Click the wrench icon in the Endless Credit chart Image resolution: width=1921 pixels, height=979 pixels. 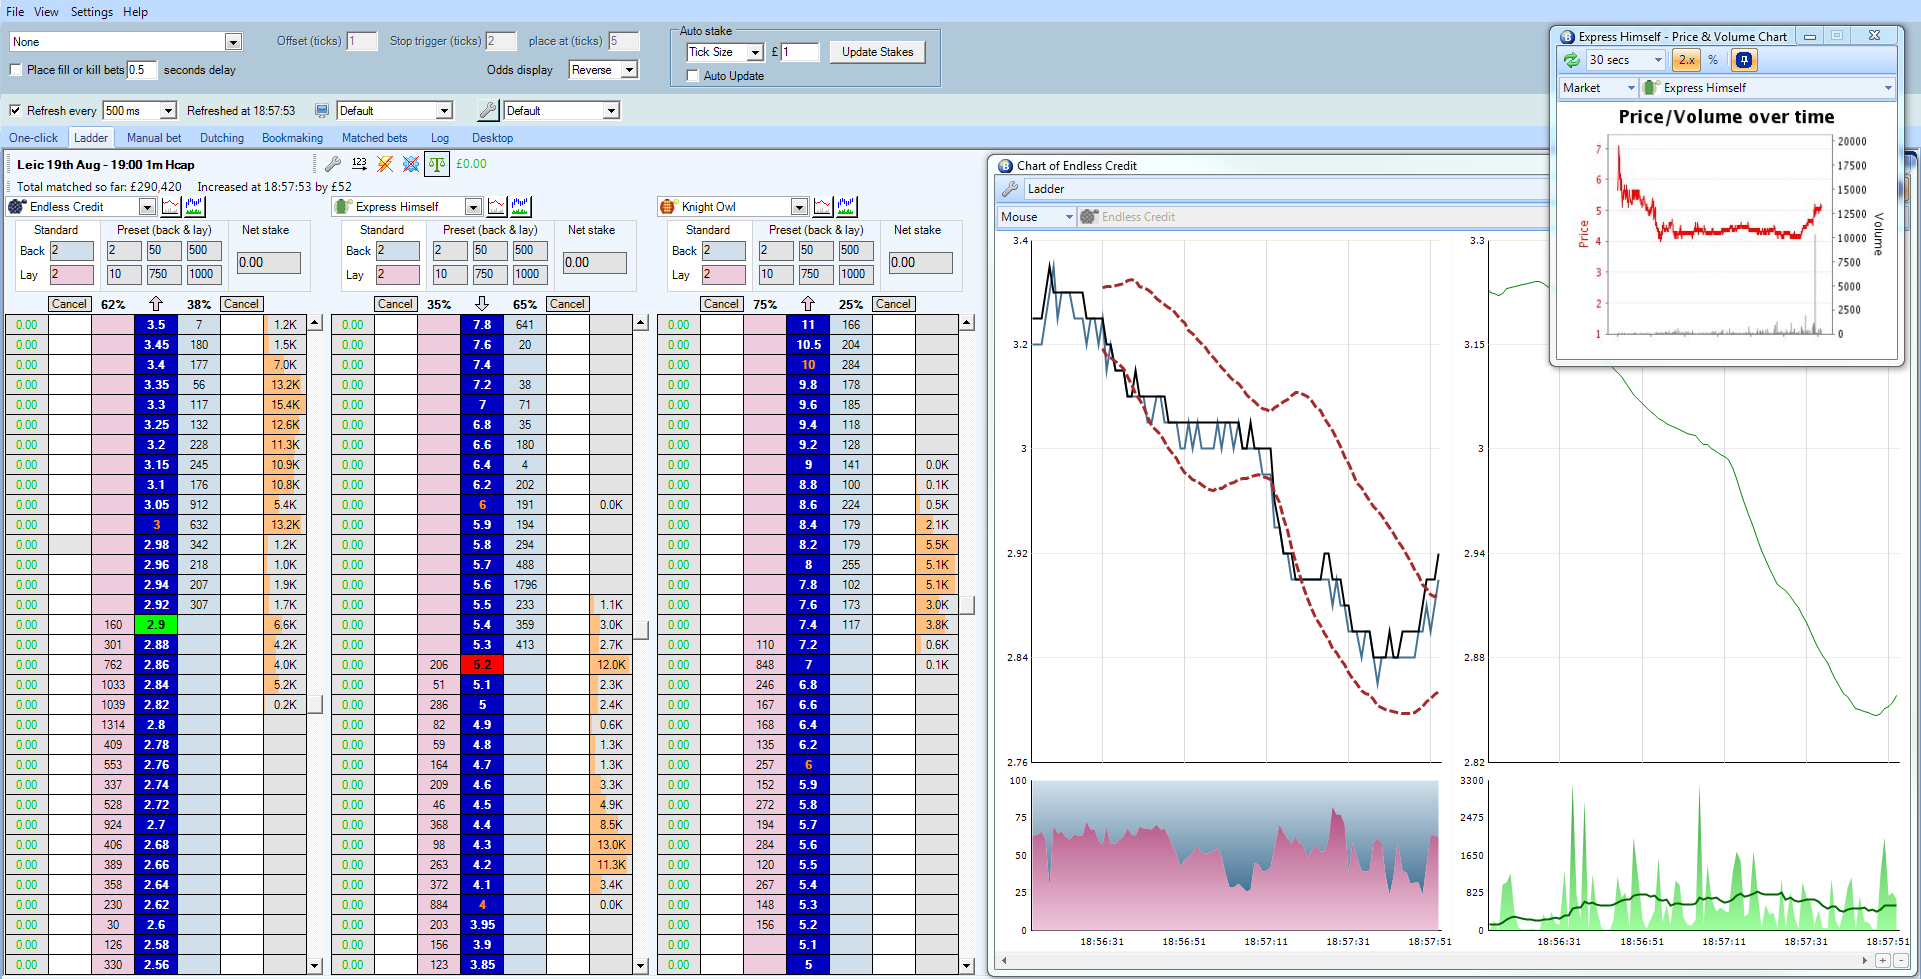(x=1010, y=188)
